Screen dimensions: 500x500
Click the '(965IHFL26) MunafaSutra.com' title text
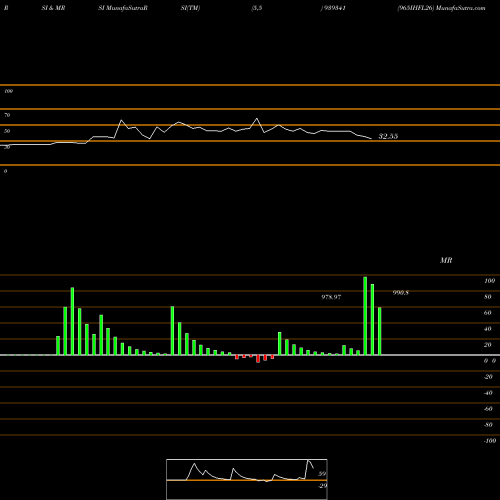tap(441, 8)
